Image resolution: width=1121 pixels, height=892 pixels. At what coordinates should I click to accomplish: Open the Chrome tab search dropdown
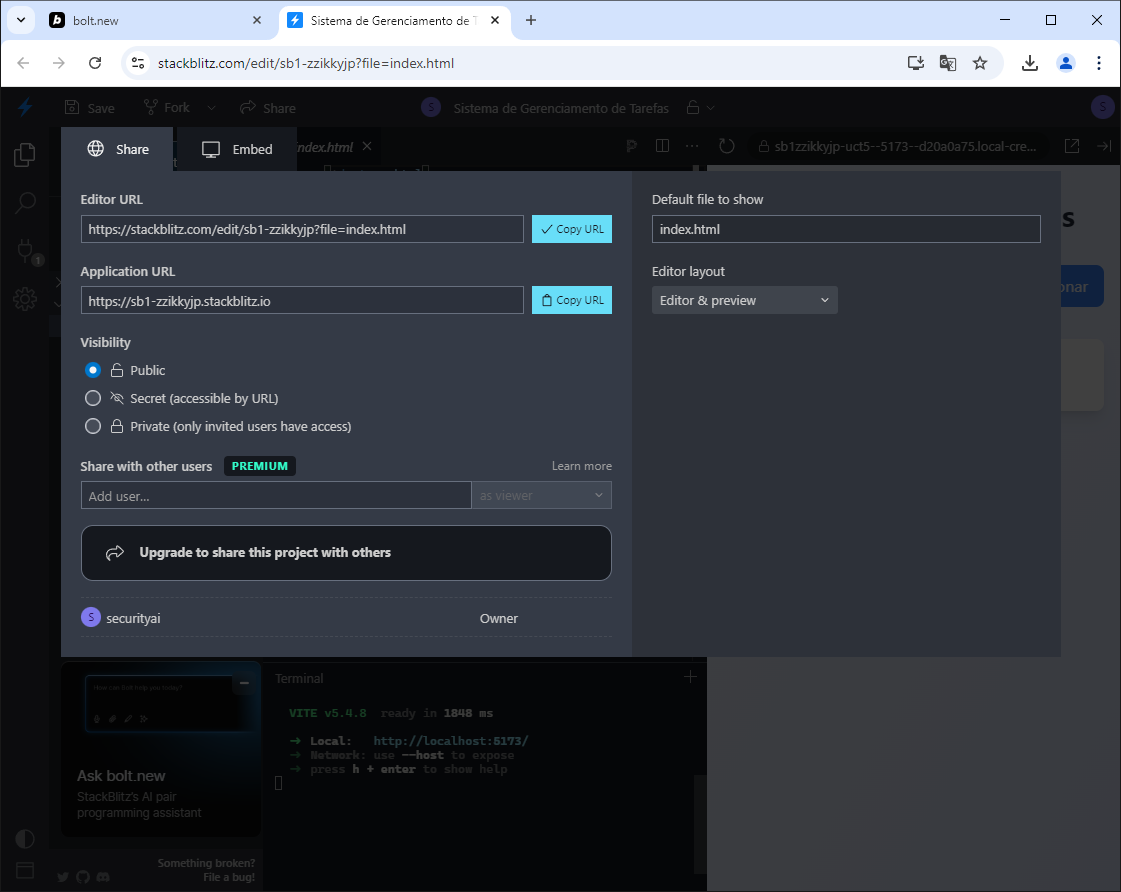pos(21,20)
